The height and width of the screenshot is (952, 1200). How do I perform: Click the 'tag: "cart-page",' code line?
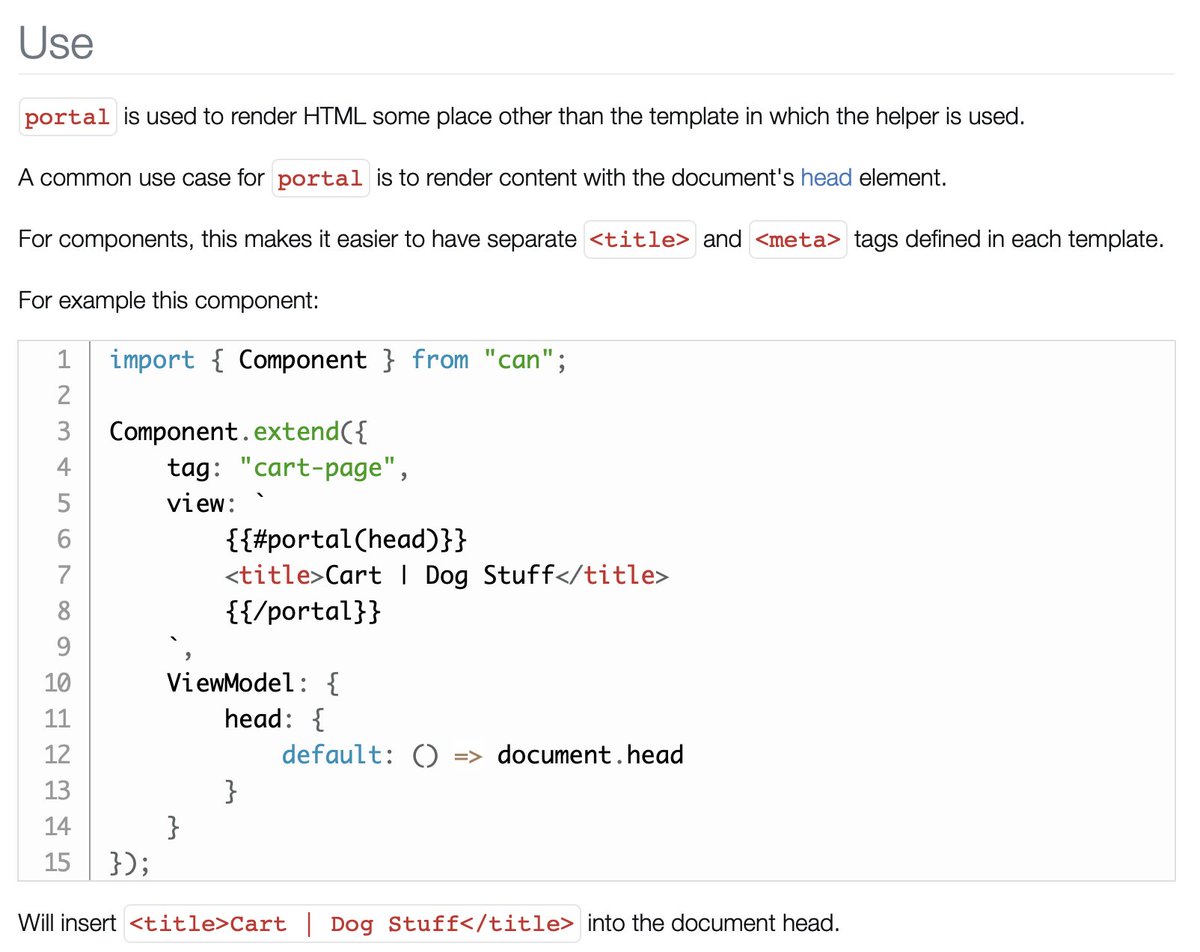288,468
